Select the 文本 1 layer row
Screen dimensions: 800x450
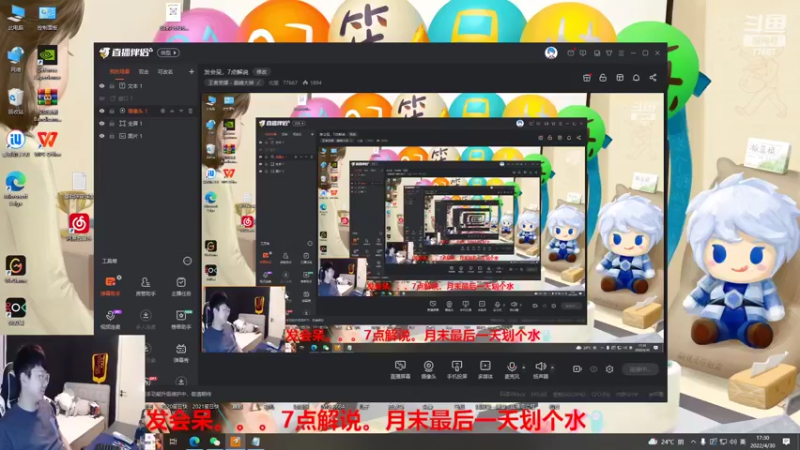(x=146, y=86)
